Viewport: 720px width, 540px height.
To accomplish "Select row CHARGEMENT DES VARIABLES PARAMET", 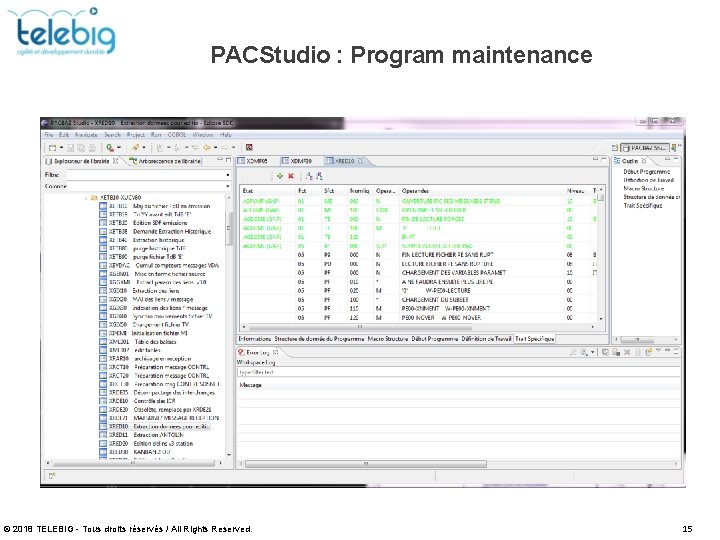I will tap(419, 273).
